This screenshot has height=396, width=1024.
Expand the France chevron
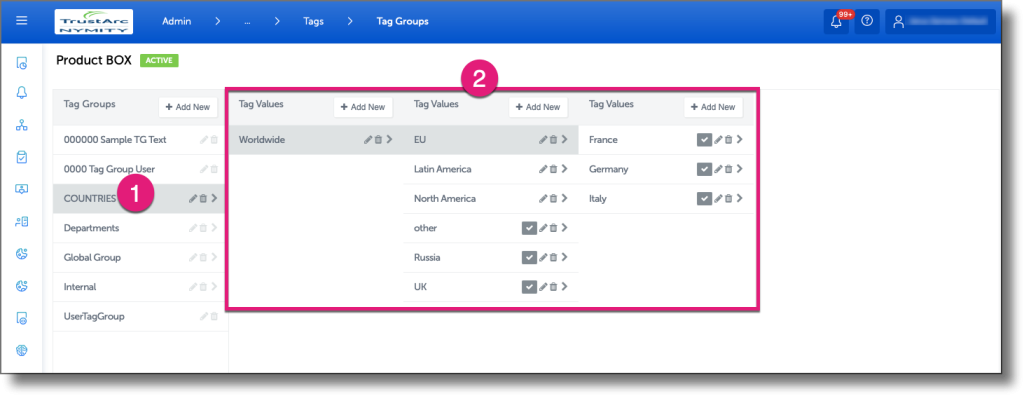[x=740, y=139]
